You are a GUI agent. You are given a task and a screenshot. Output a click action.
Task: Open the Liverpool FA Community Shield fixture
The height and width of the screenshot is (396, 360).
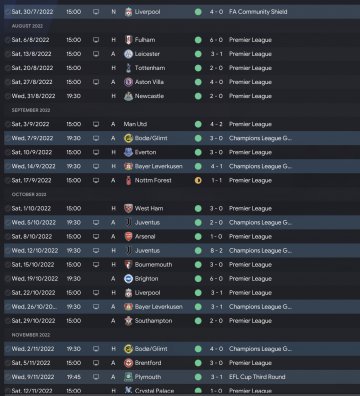coord(182,12)
